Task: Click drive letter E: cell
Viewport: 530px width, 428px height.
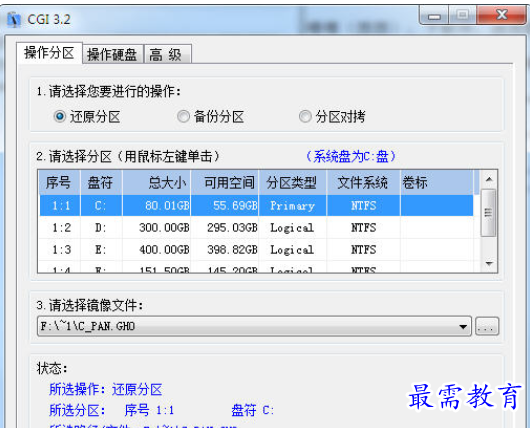Action: tap(100, 249)
